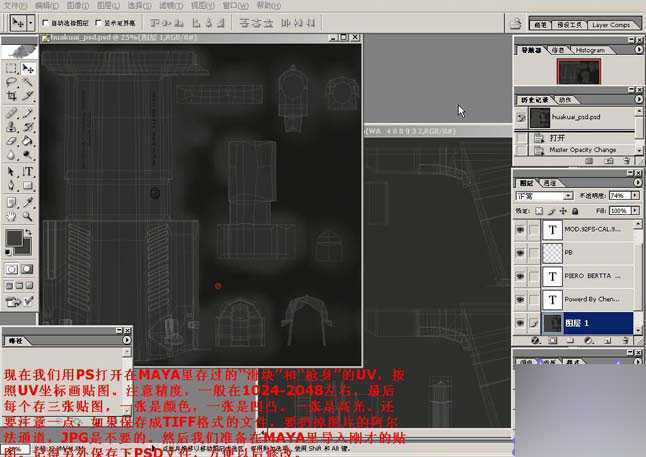Screen dimensions: 646x457
Task: Select the Slice tool
Action: point(28,96)
